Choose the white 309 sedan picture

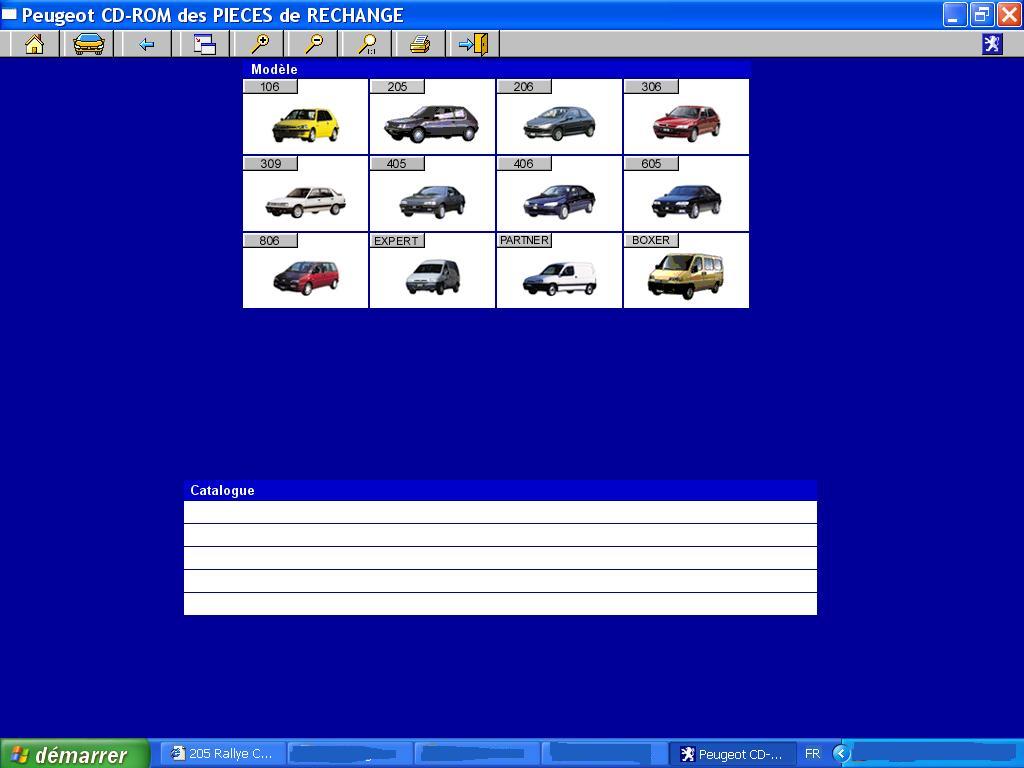[x=306, y=201]
